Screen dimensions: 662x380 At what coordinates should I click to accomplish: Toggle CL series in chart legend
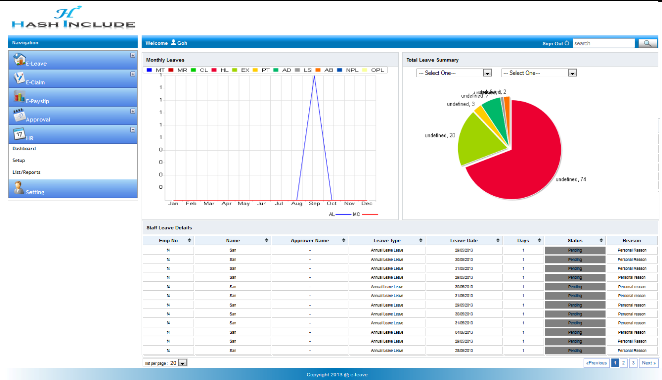point(199,70)
